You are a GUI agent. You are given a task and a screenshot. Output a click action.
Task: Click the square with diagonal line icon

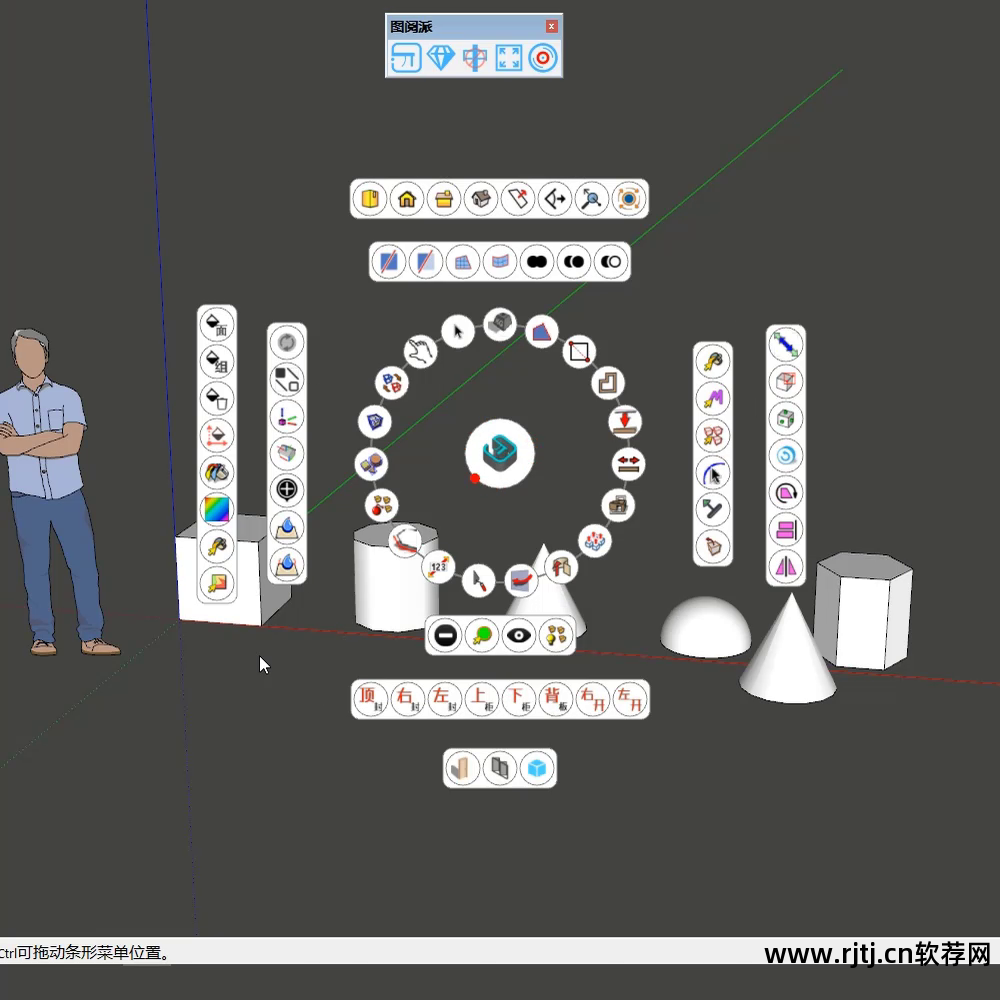[x=579, y=351]
